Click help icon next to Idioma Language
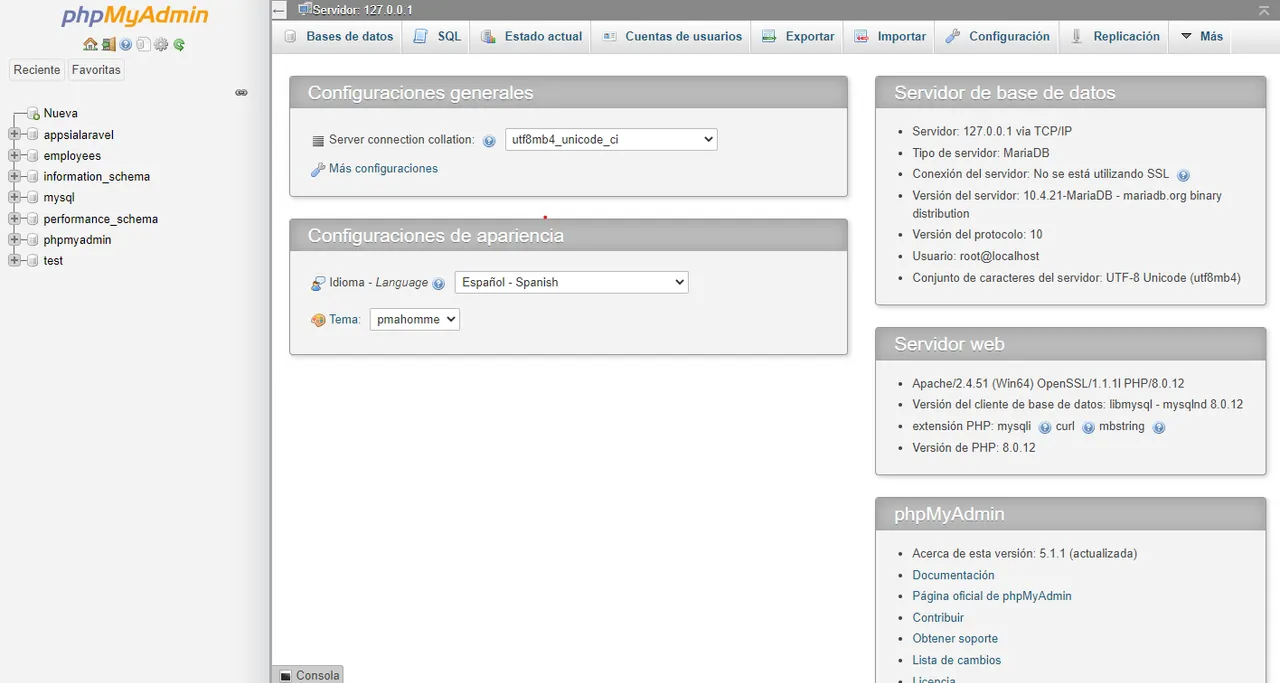Image resolution: width=1280 pixels, height=683 pixels. [438, 284]
